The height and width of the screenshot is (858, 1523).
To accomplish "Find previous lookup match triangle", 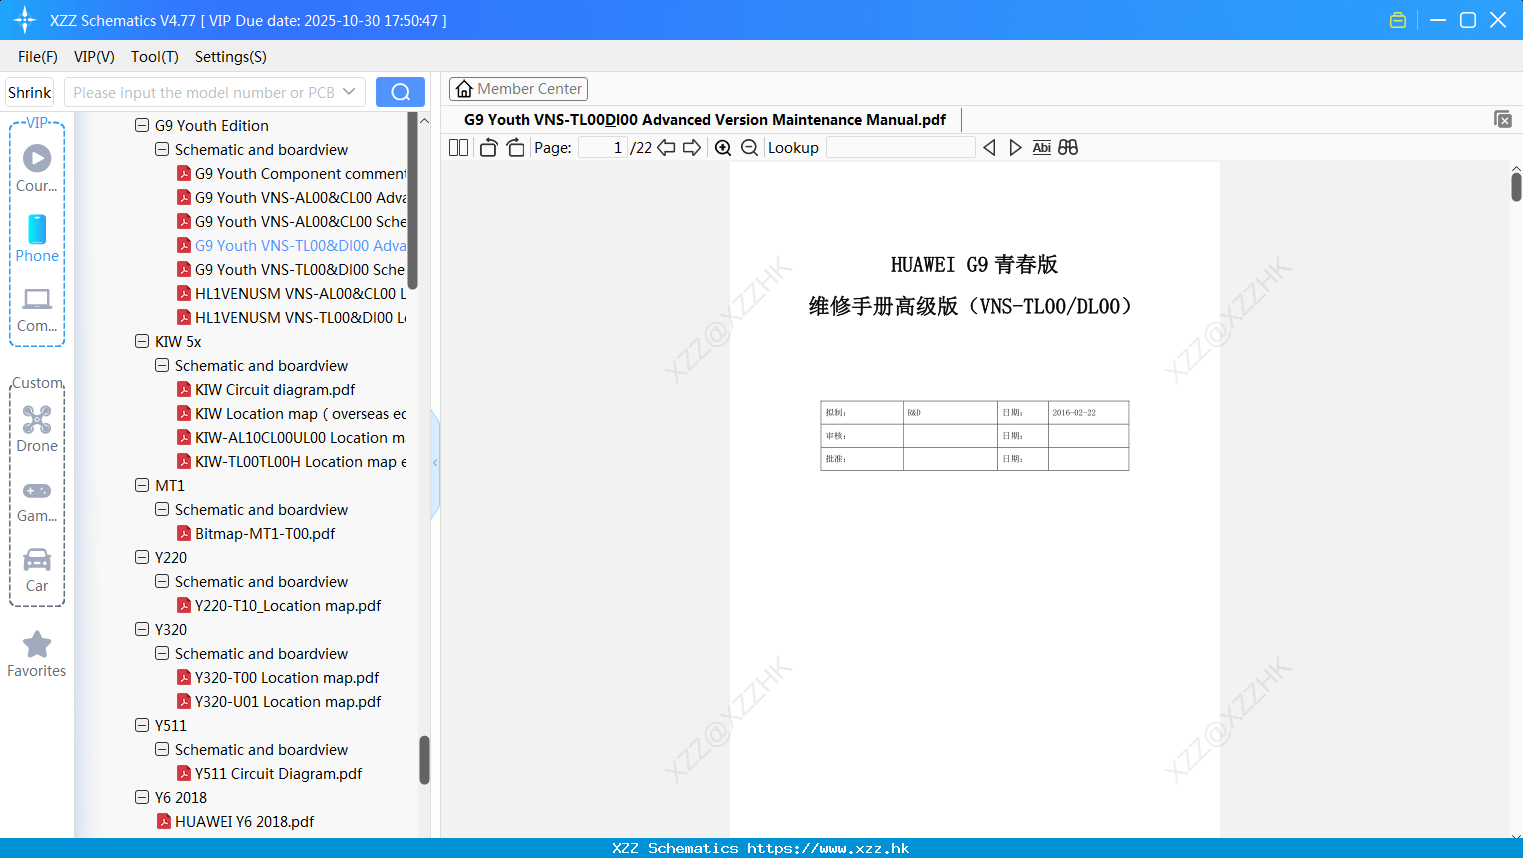I will click(989, 147).
